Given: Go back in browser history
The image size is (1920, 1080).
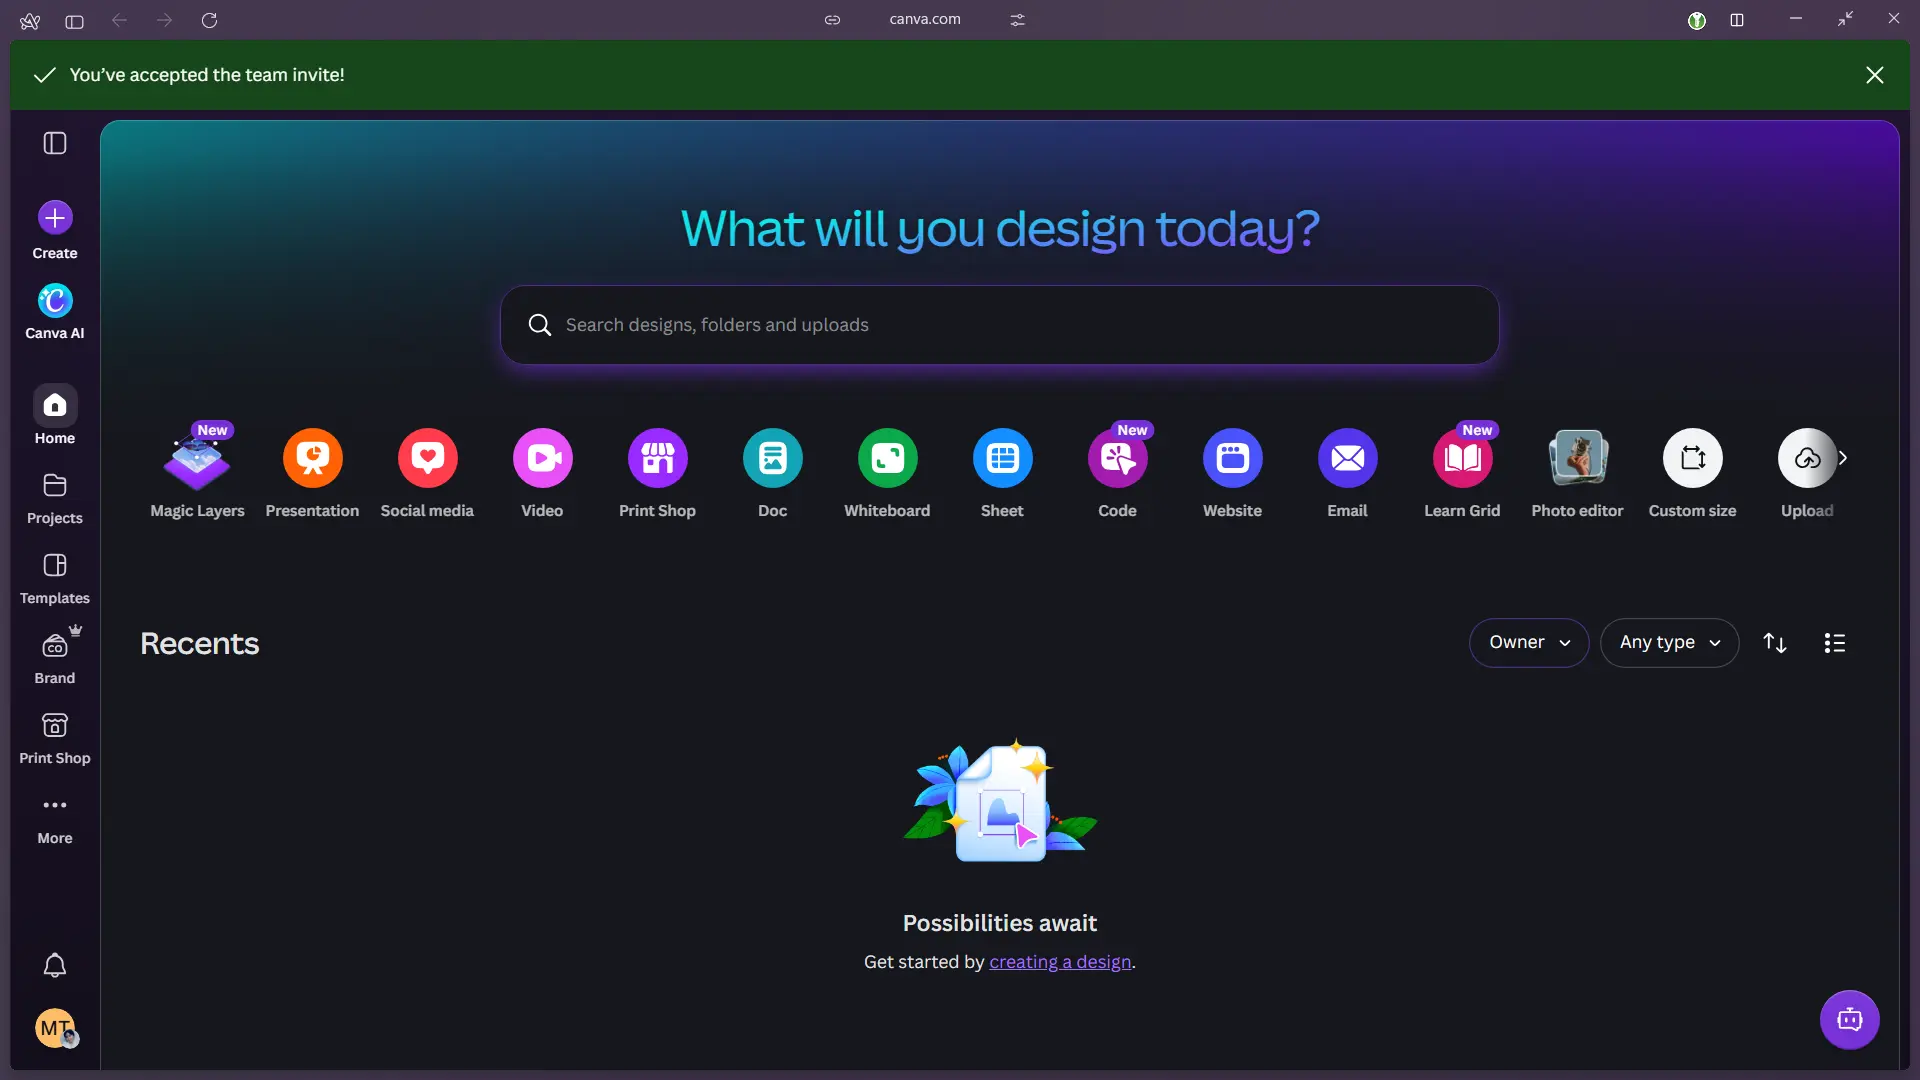Looking at the screenshot, I should [119, 20].
